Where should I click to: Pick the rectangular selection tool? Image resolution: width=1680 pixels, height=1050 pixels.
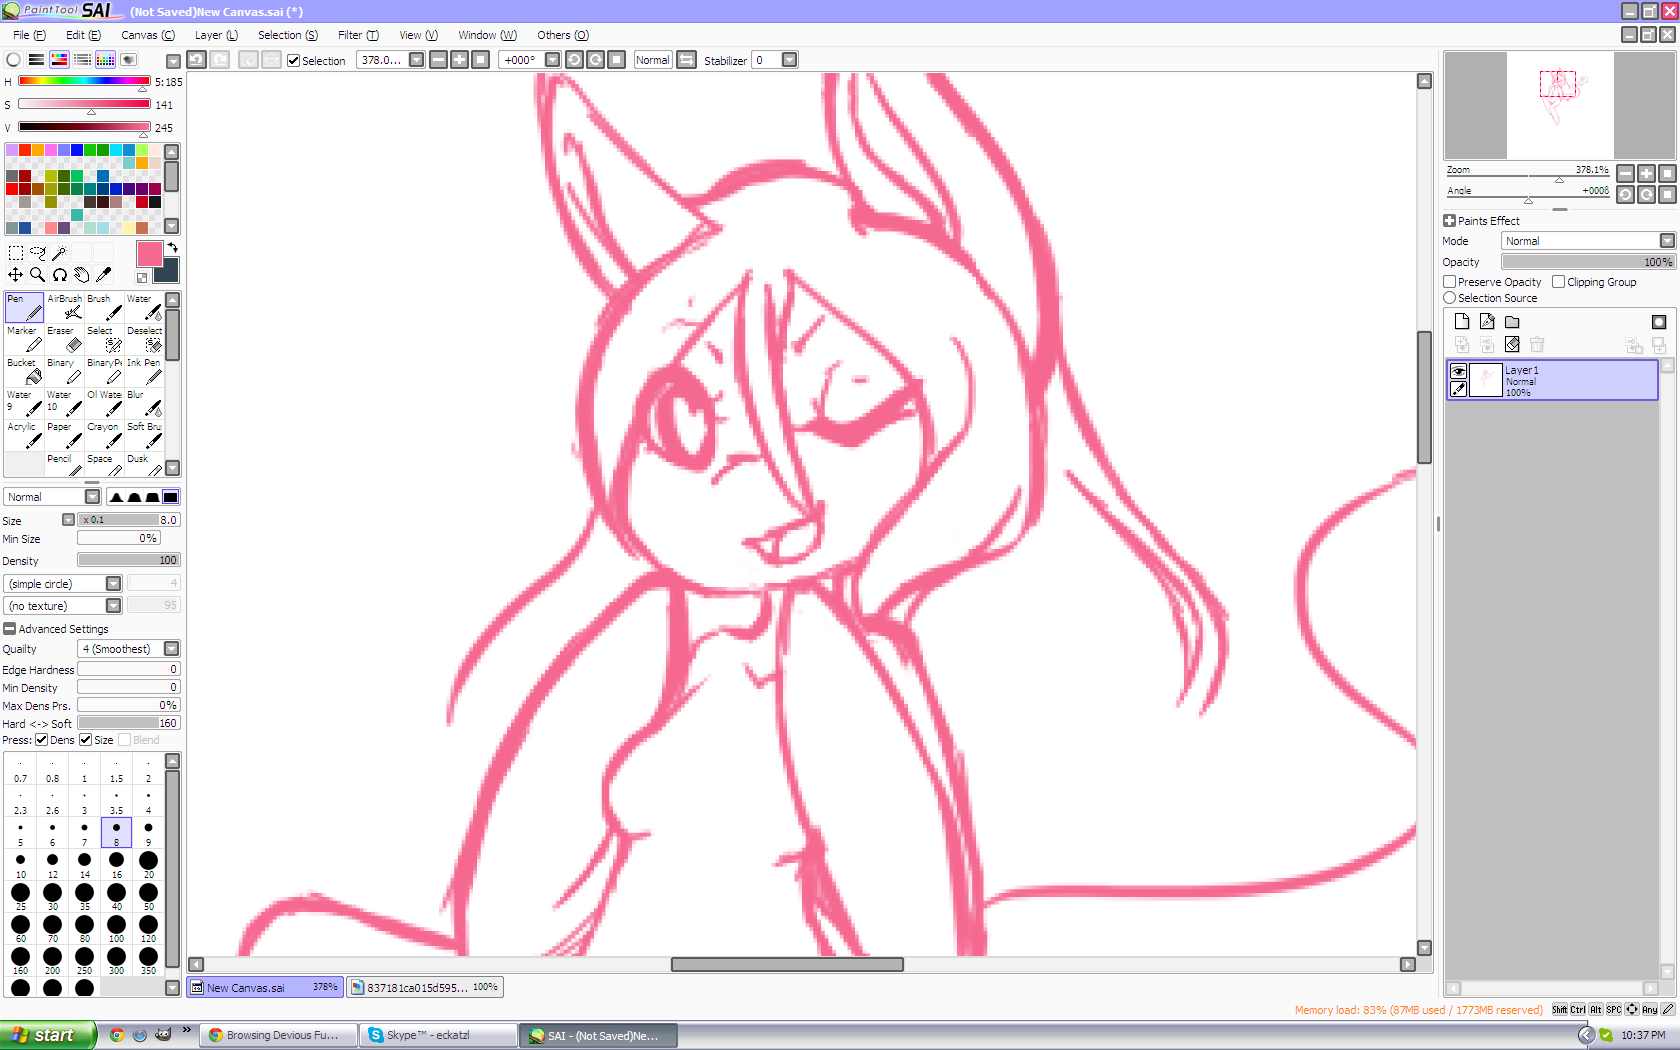tap(16, 253)
